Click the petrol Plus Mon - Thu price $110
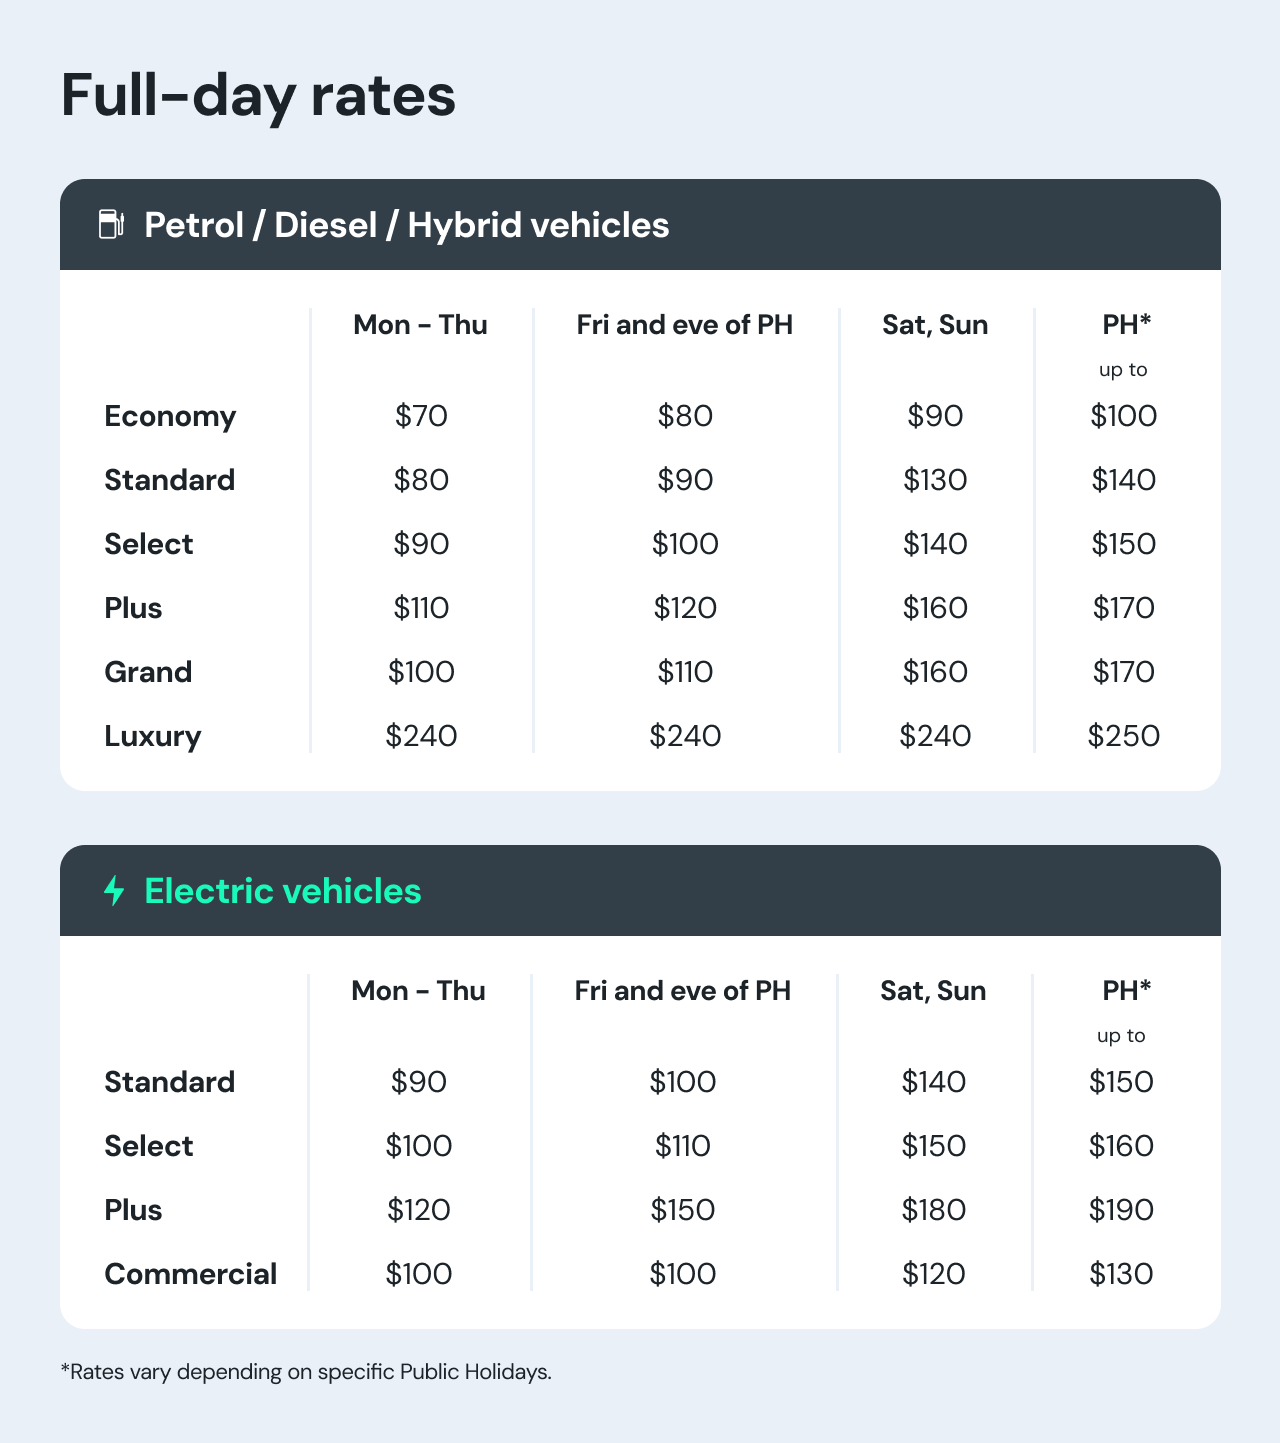The width and height of the screenshot is (1280, 1443). 421,608
